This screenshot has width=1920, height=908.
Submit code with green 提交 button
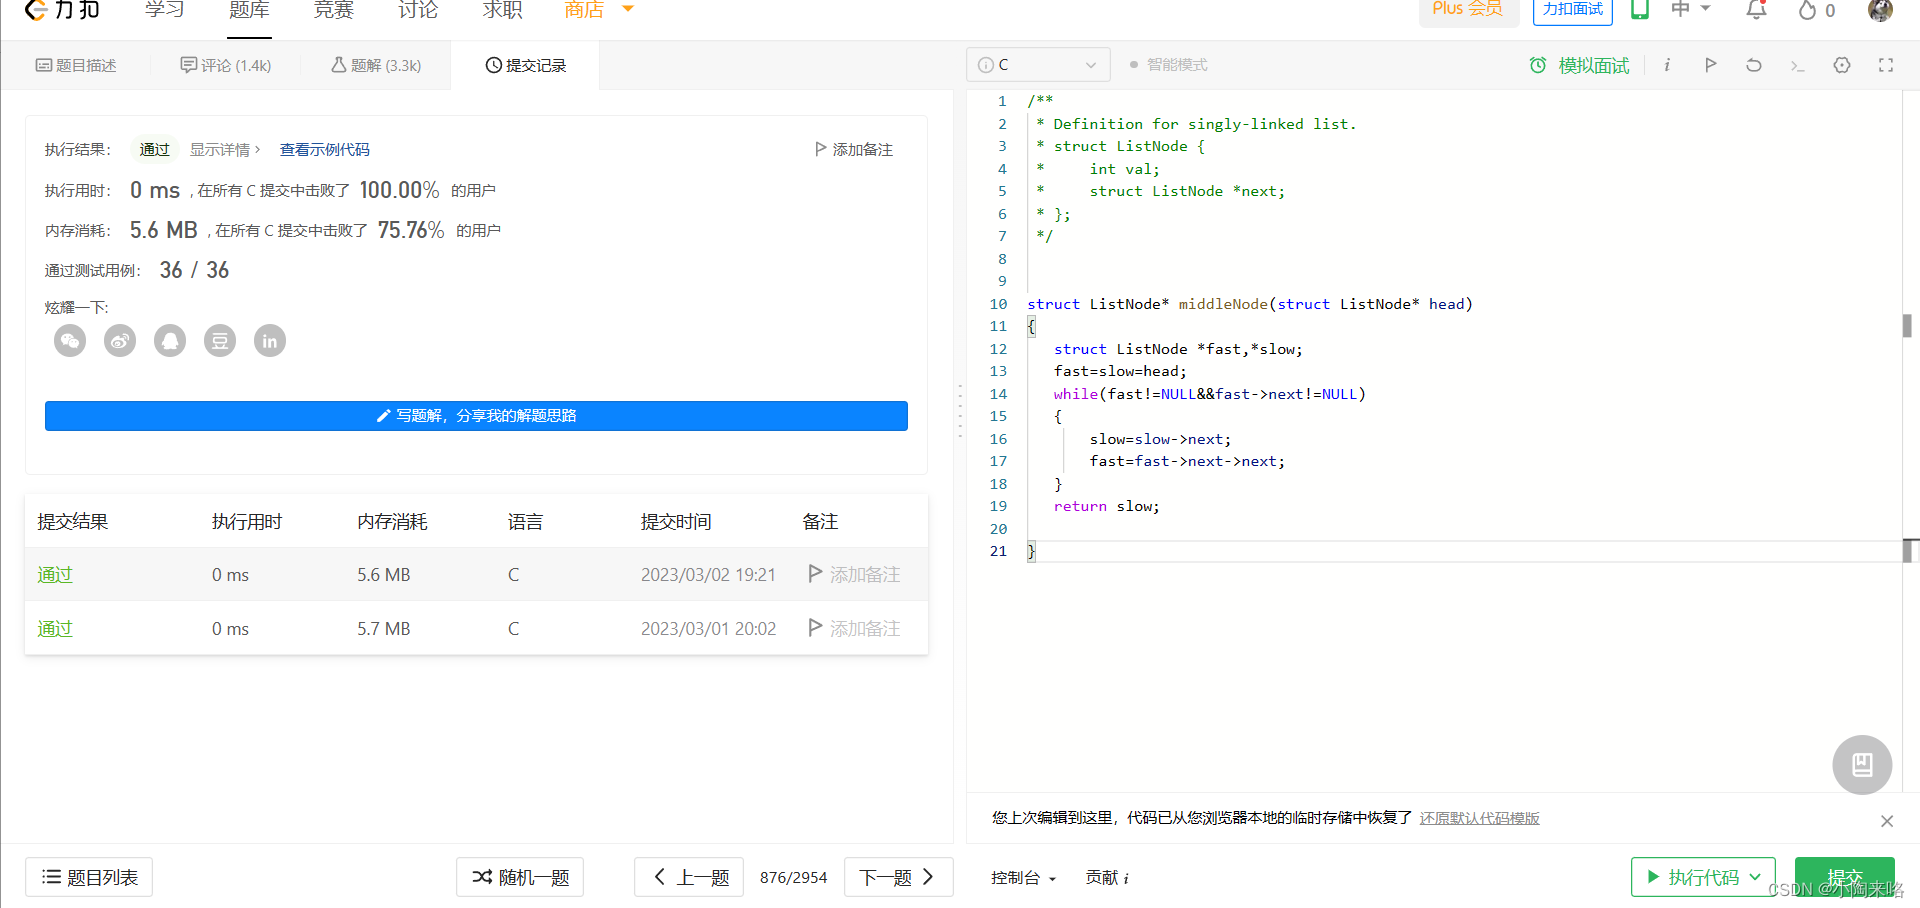[1845, 877]
